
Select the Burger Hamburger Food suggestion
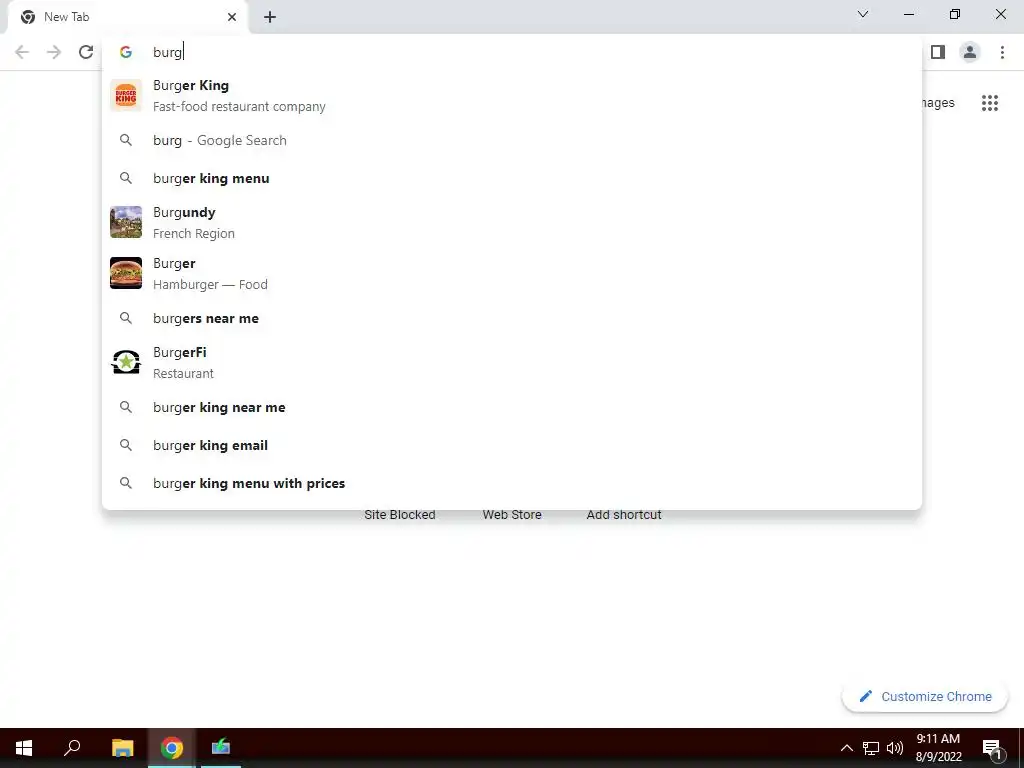point(511,274)
